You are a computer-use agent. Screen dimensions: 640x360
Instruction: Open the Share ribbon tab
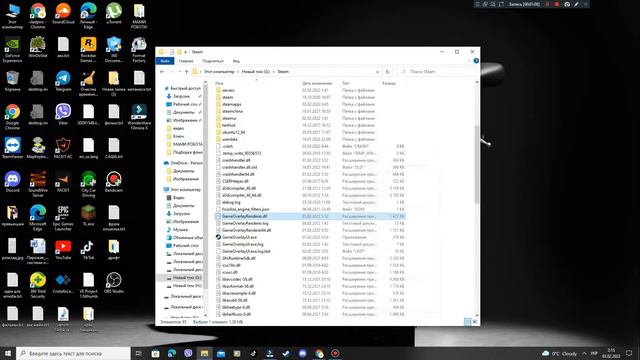pyautogui.click(x=213, y=61)
